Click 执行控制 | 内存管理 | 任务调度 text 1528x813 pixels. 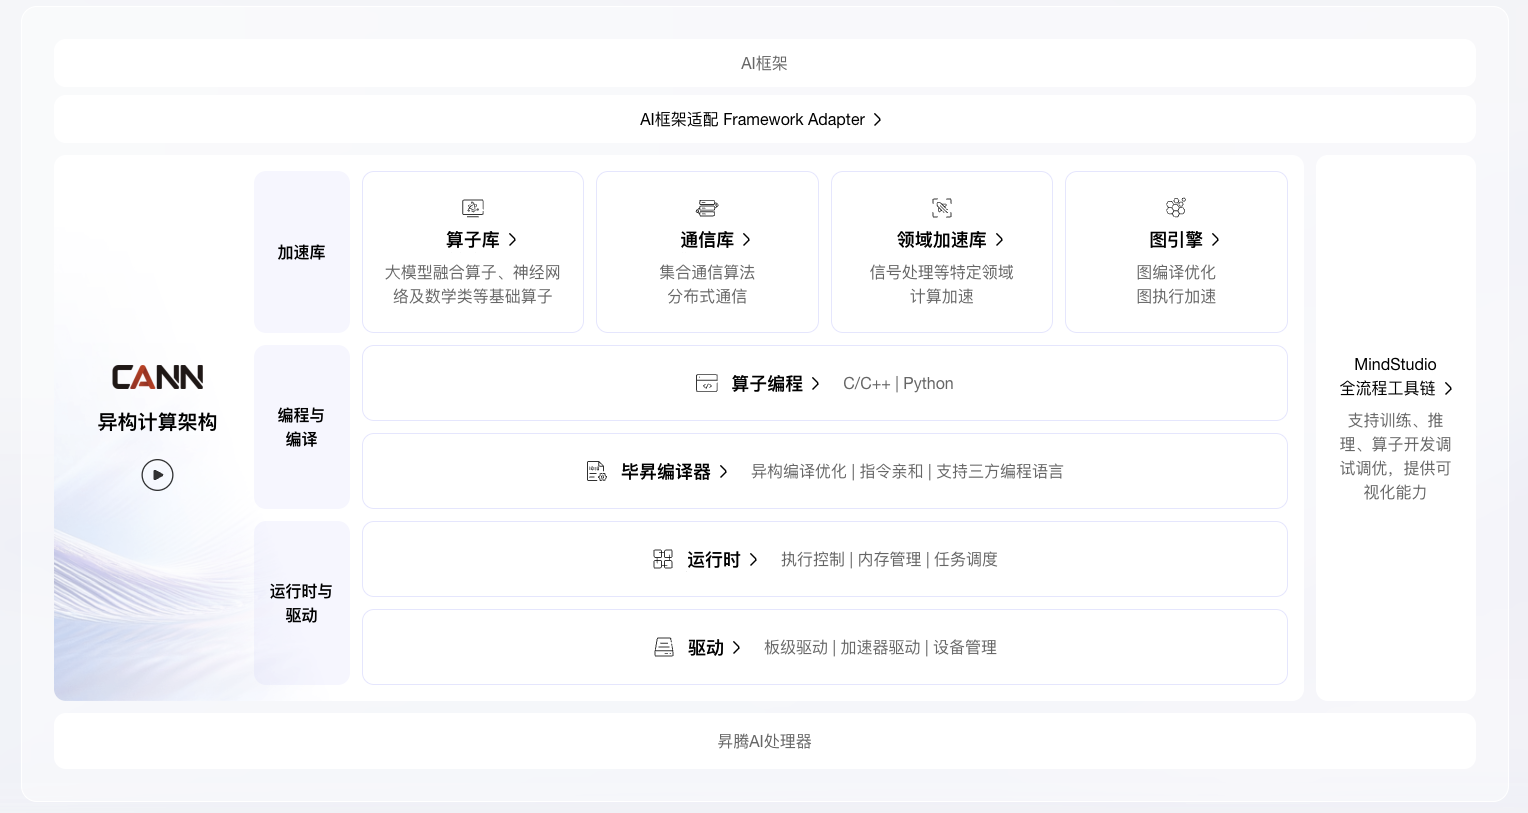tap(889, 559)
